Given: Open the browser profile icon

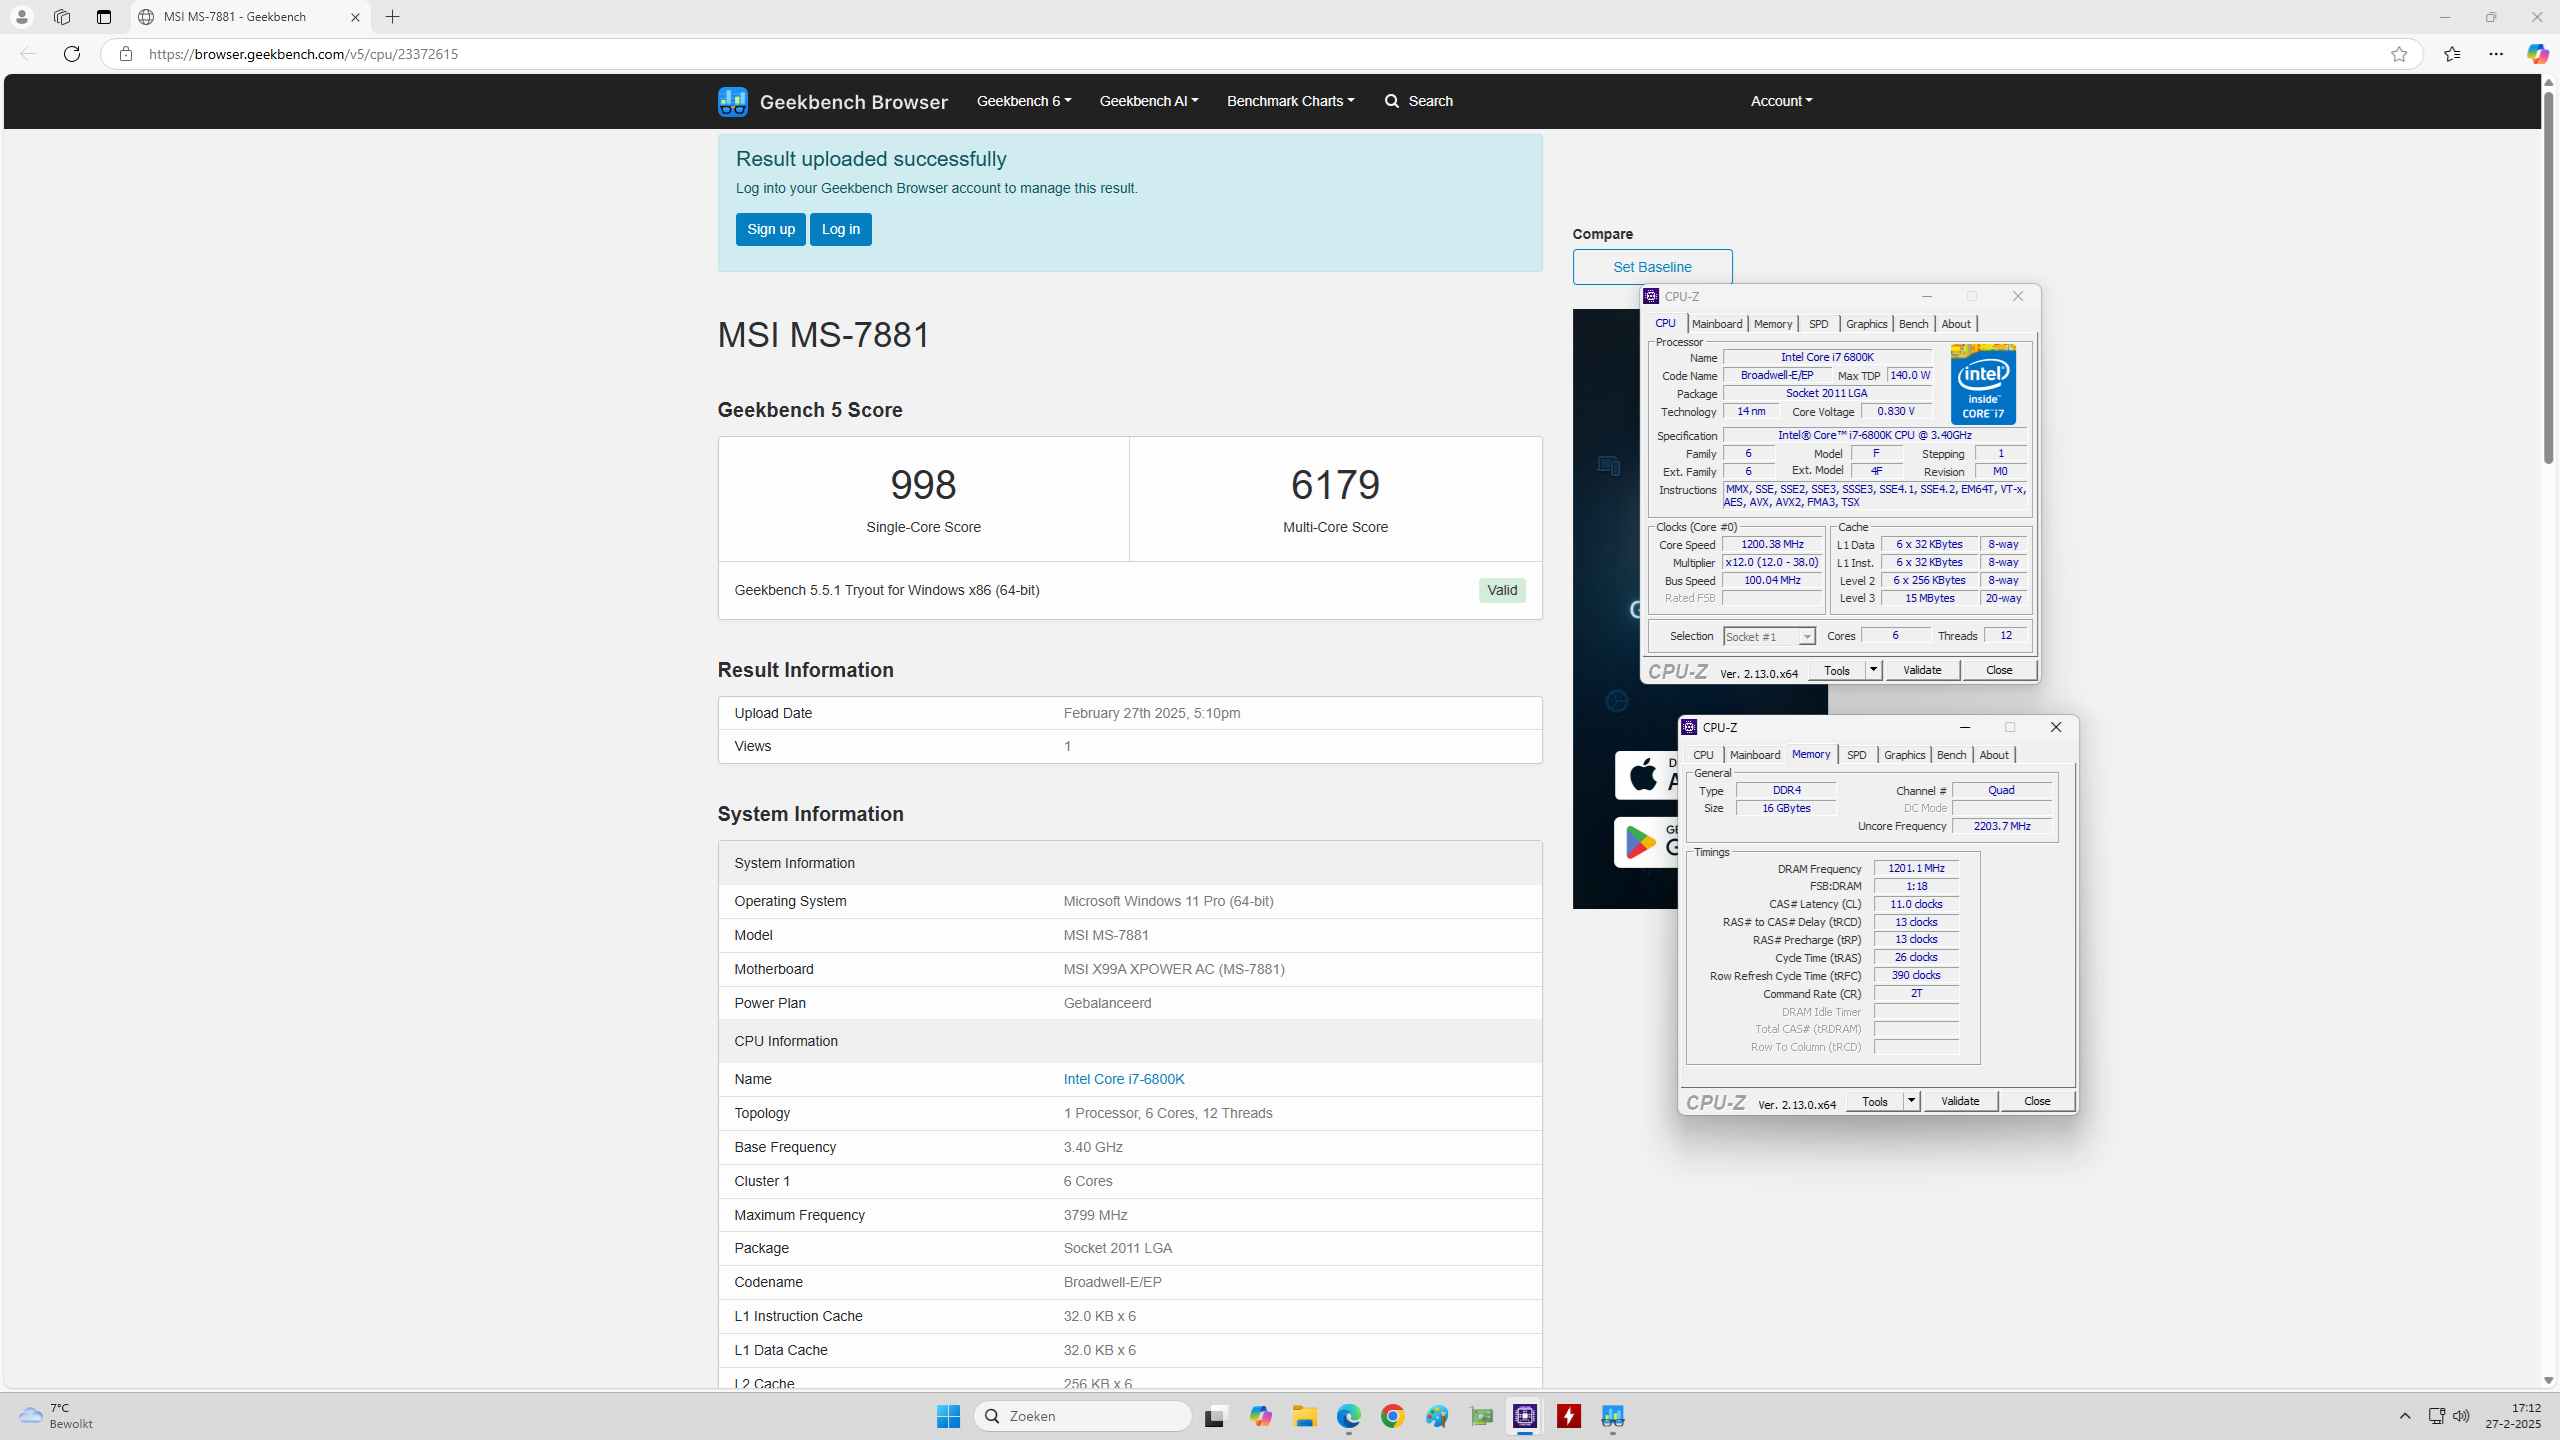Looking at the screenshot, I should click(x=21, y=17).
